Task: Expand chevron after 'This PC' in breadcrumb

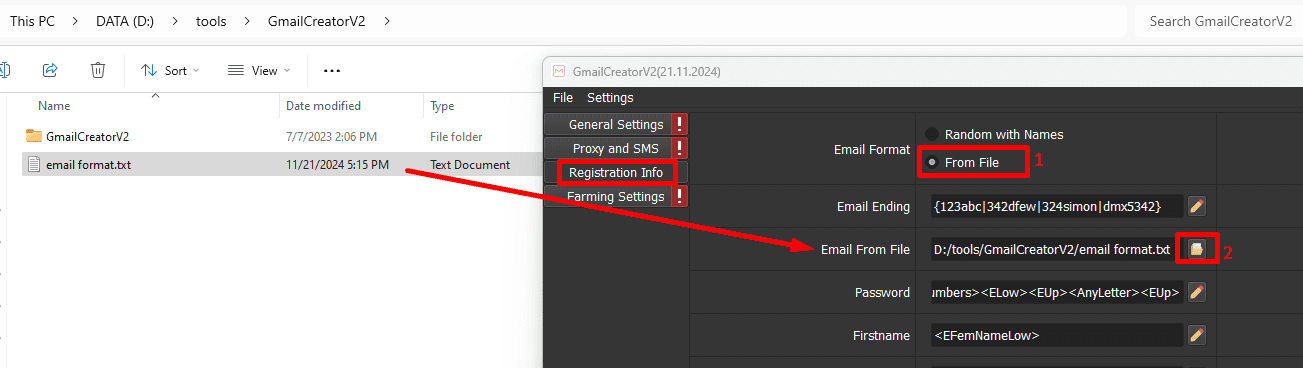Action: (x=76, y=20)
